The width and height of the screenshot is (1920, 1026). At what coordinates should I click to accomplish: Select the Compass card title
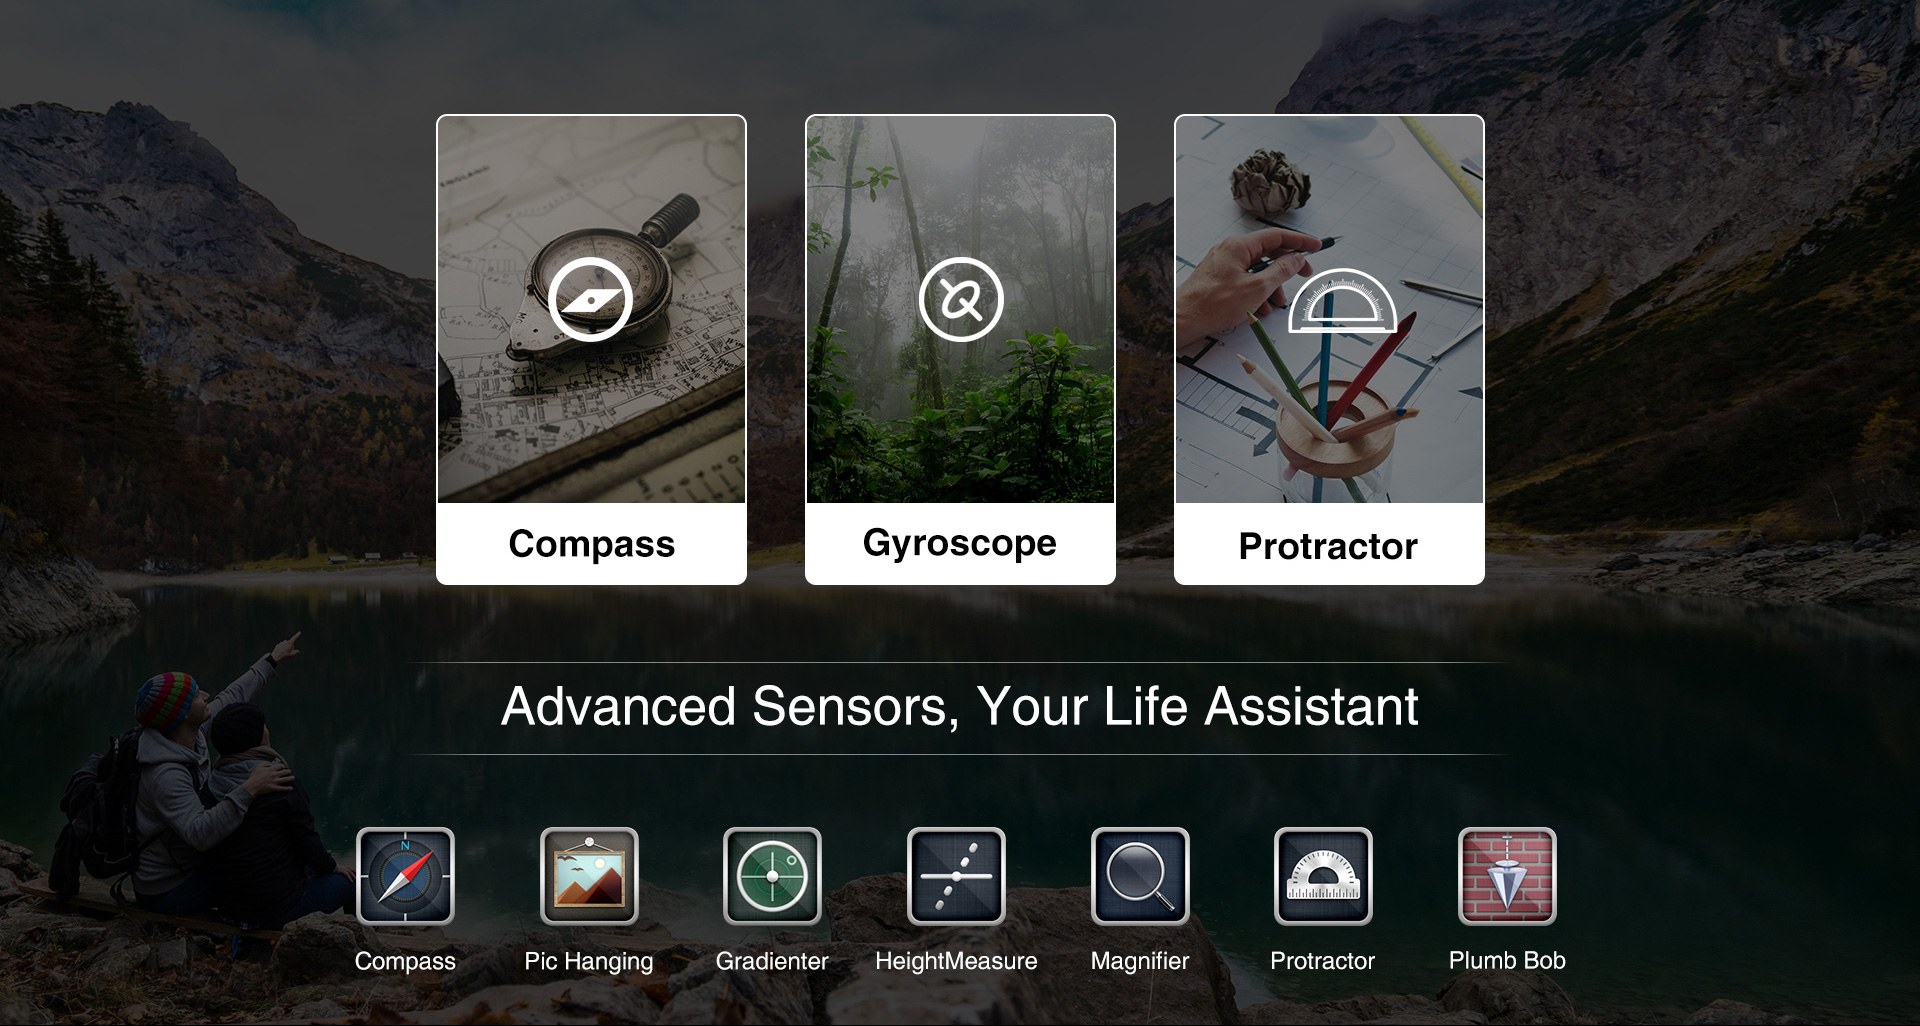(592, 544)
